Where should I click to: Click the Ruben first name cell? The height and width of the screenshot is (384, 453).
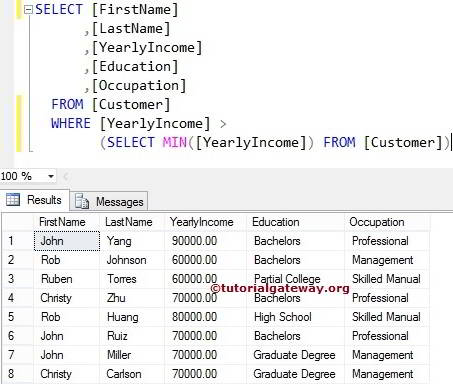tap(67, 279)
